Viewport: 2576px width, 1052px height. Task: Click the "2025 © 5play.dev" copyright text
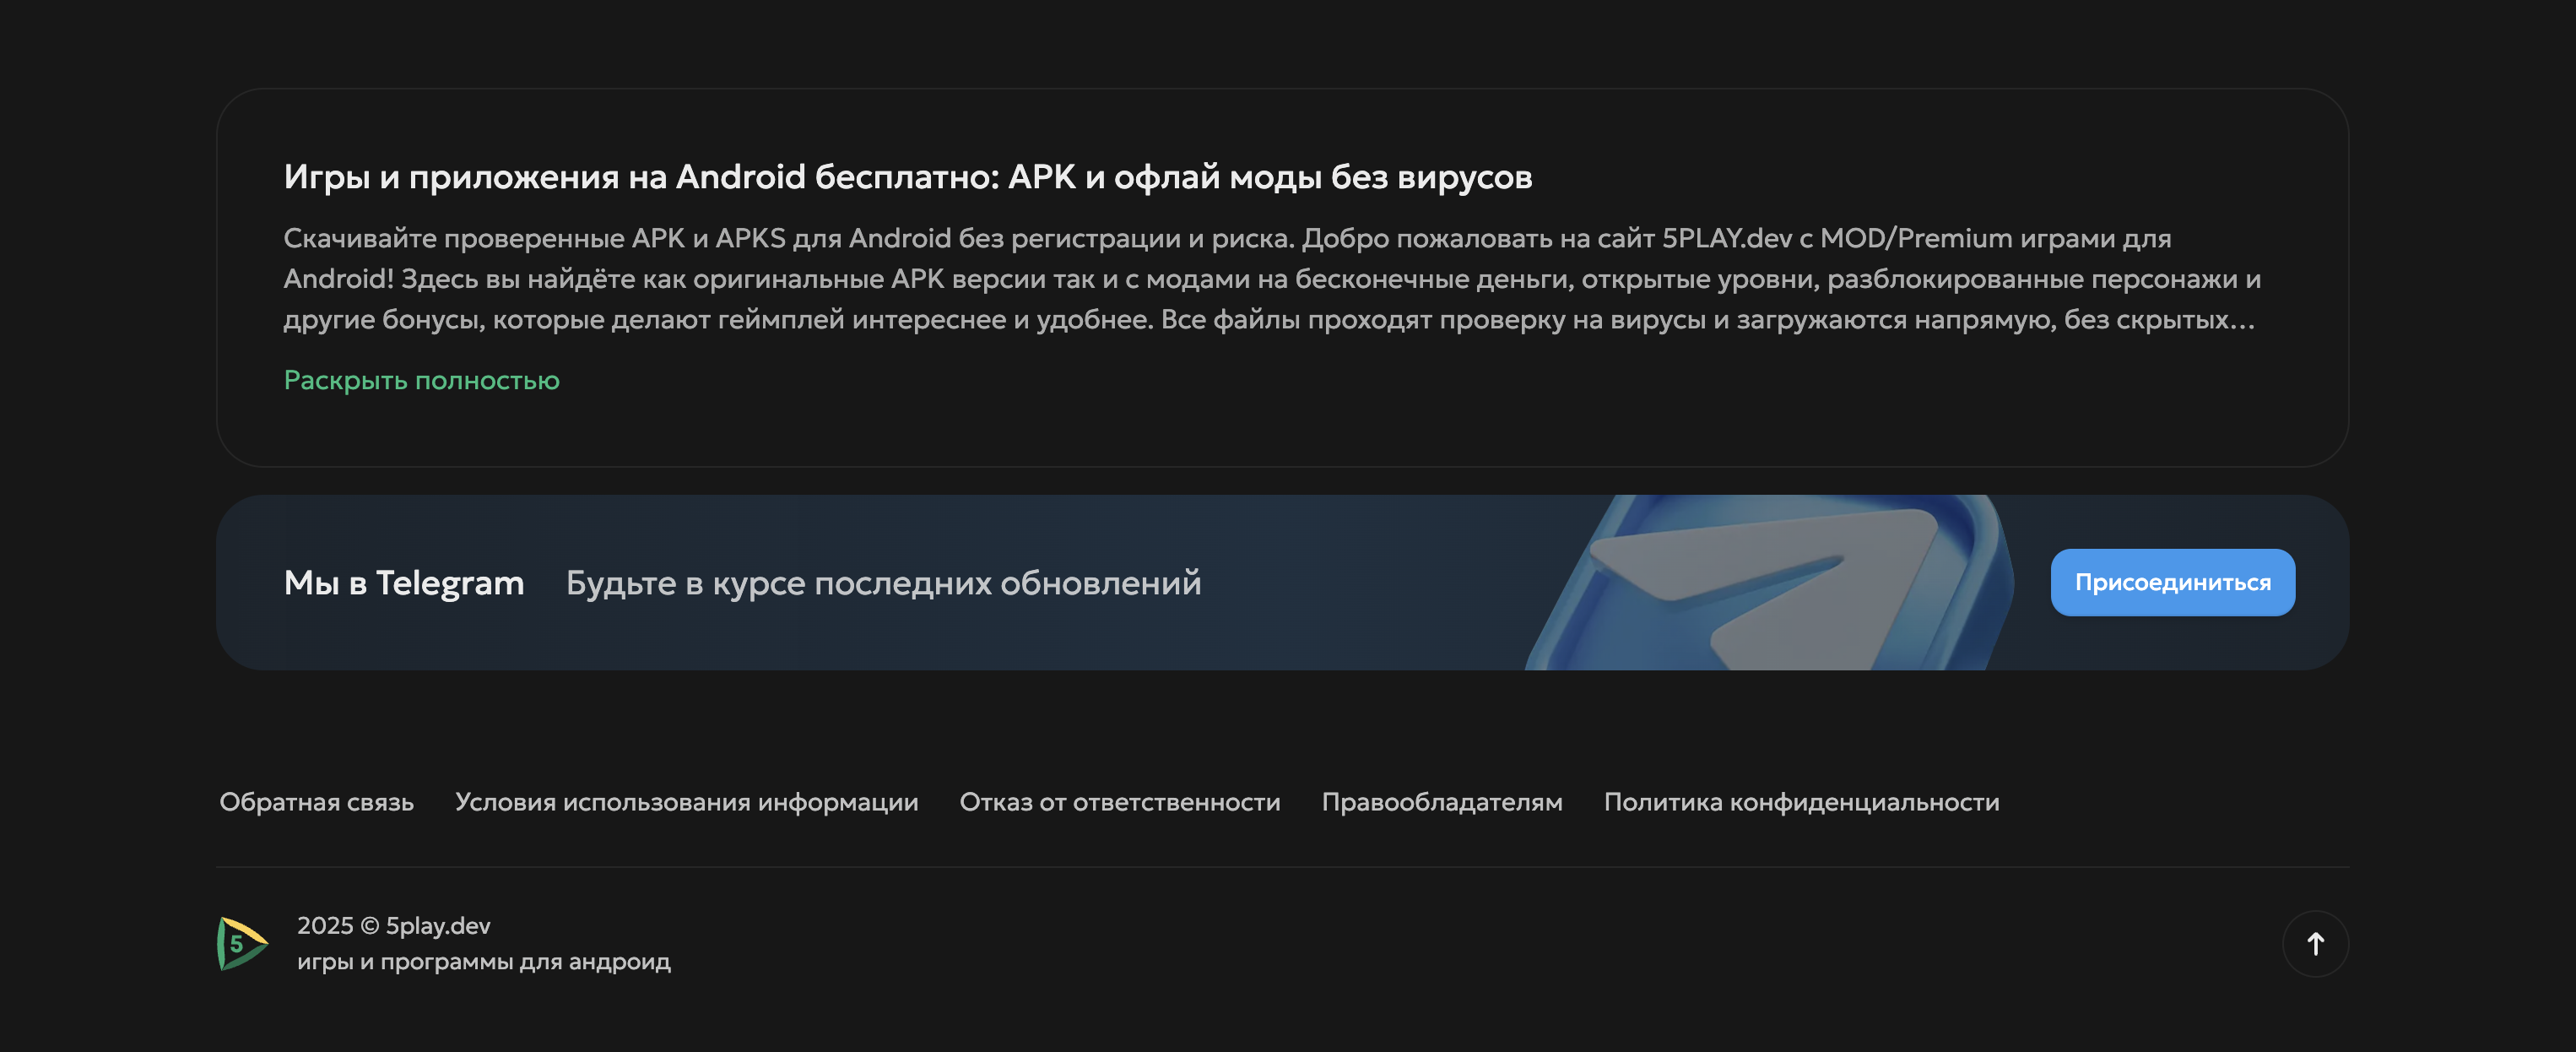(x=393, y=925)
